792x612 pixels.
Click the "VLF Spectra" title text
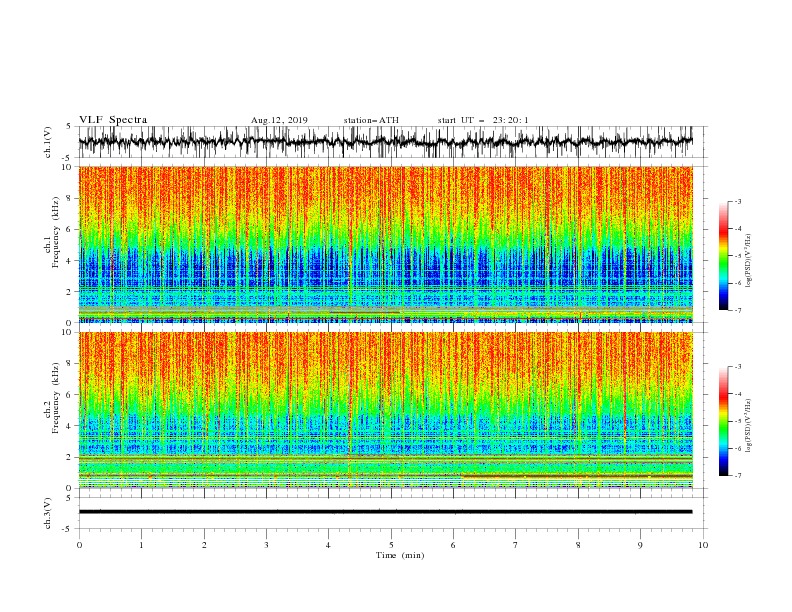click(113, 120)
